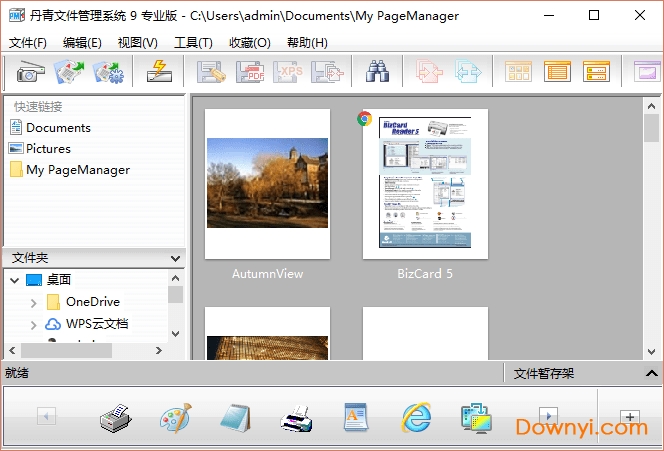Click the lightning scanner icon in toolbar

(x=158, y=72)
